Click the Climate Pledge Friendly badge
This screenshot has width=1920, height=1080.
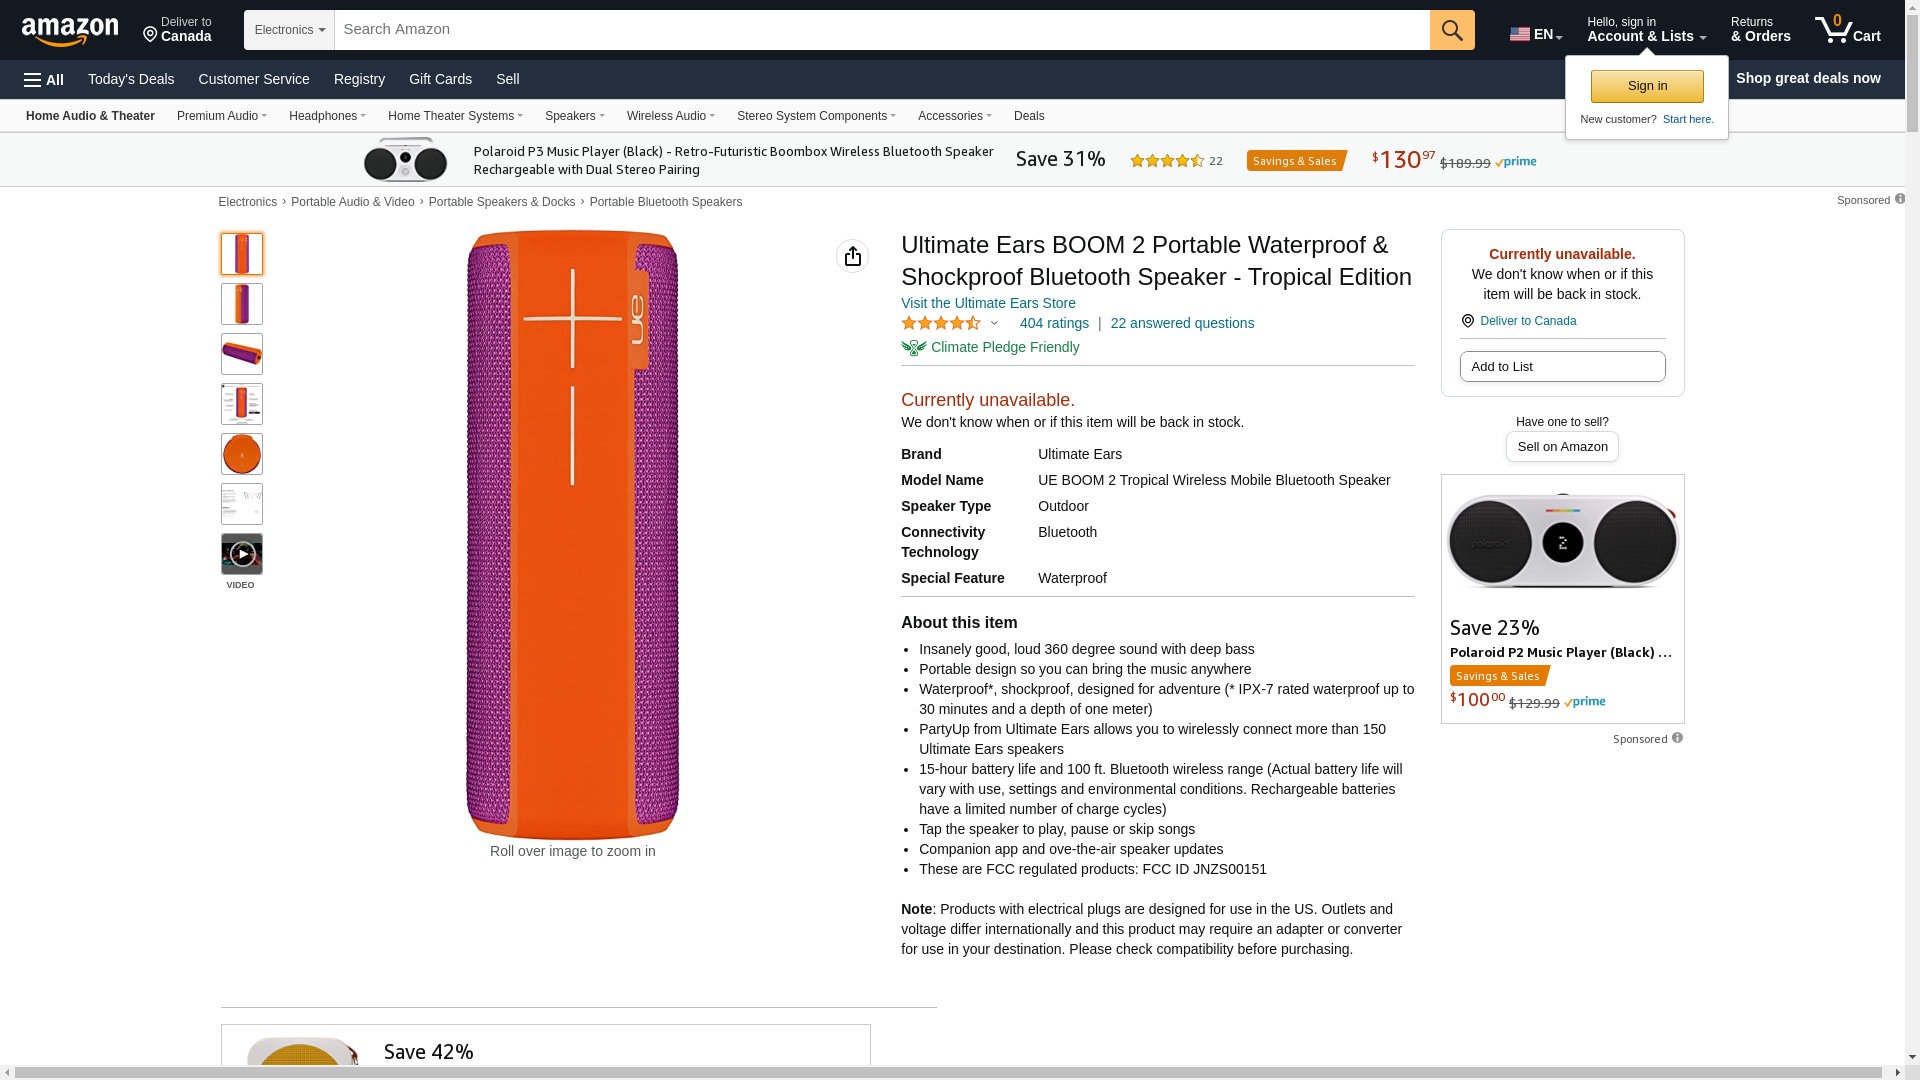[990, 347]
